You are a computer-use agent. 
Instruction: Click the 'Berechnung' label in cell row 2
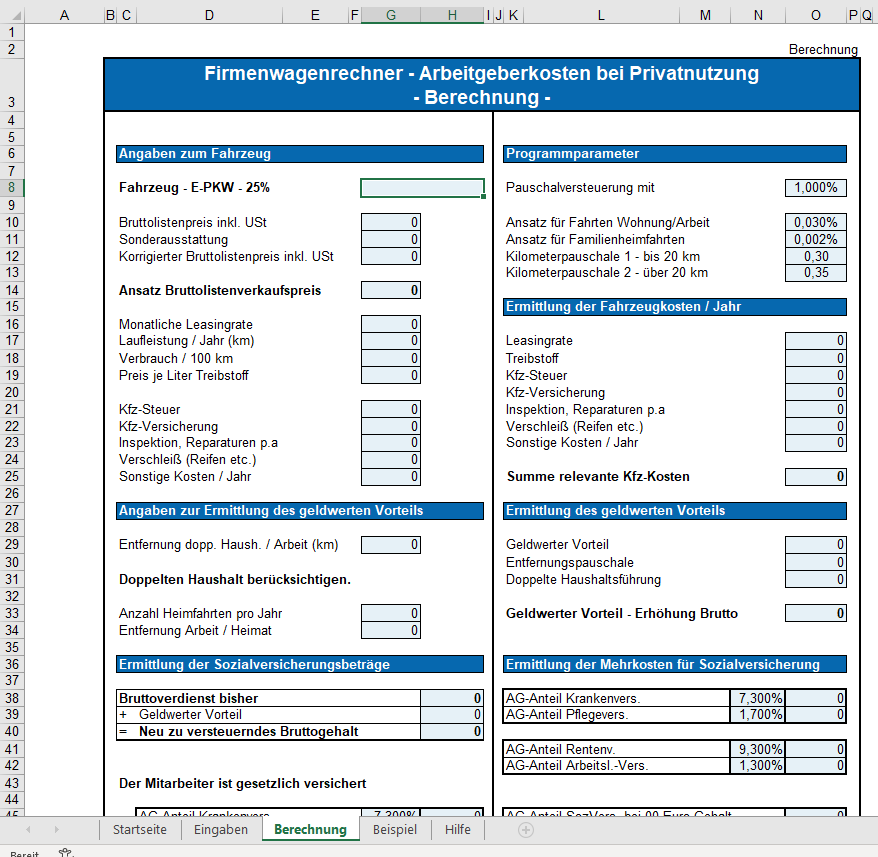click(x=823, y=49)
